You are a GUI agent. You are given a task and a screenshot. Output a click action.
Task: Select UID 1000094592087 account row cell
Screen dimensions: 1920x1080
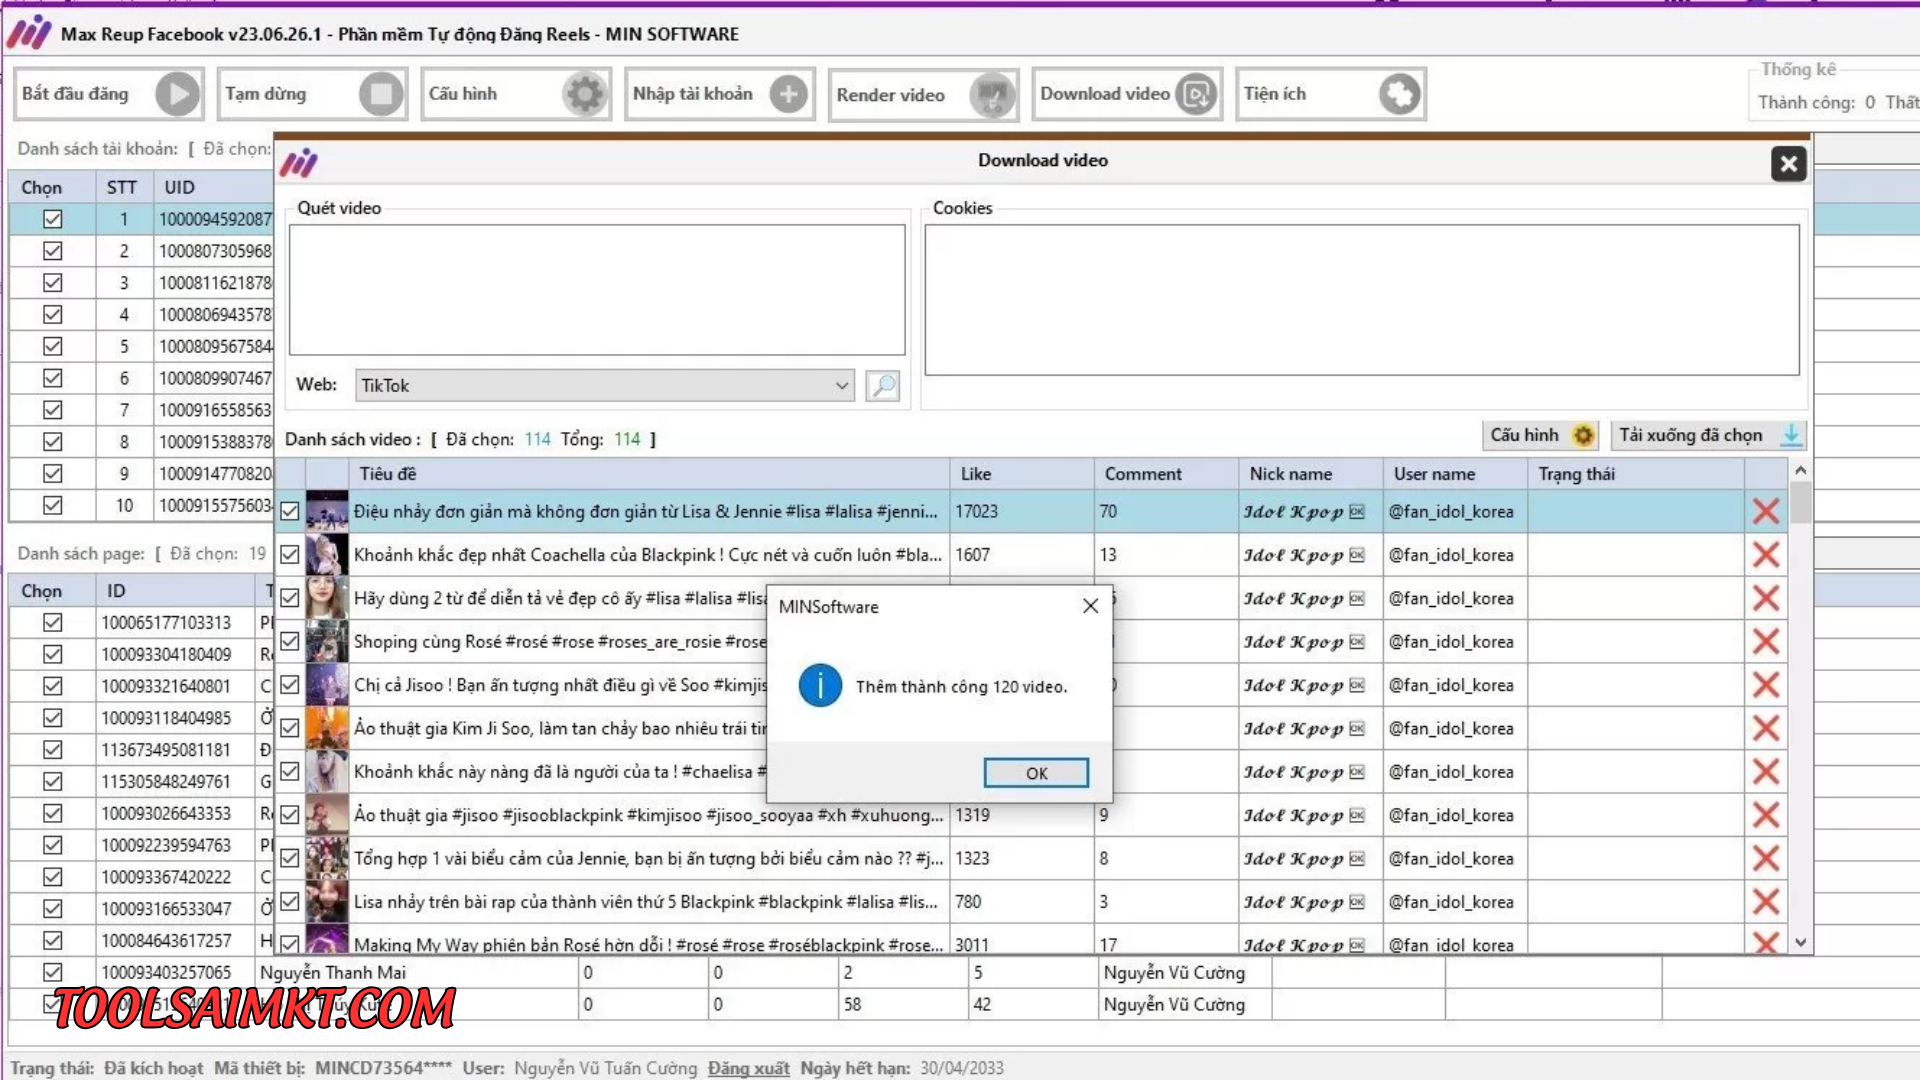pos(214,219)
